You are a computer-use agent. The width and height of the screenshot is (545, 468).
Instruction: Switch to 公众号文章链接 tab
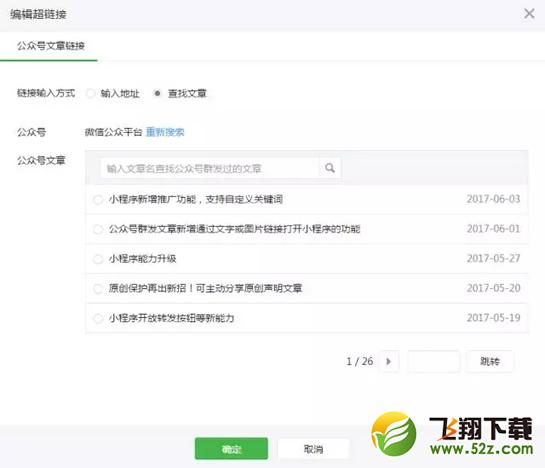click(x=51, y=46)
